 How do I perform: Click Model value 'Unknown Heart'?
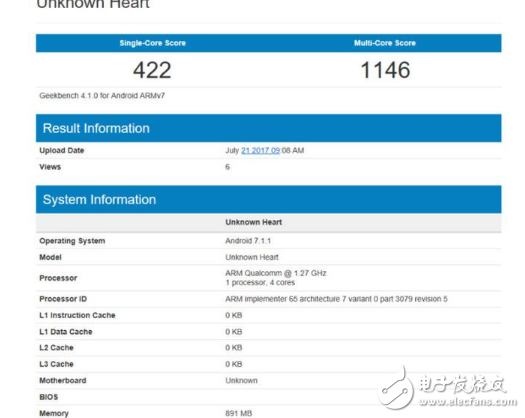[x=252, y=257]
